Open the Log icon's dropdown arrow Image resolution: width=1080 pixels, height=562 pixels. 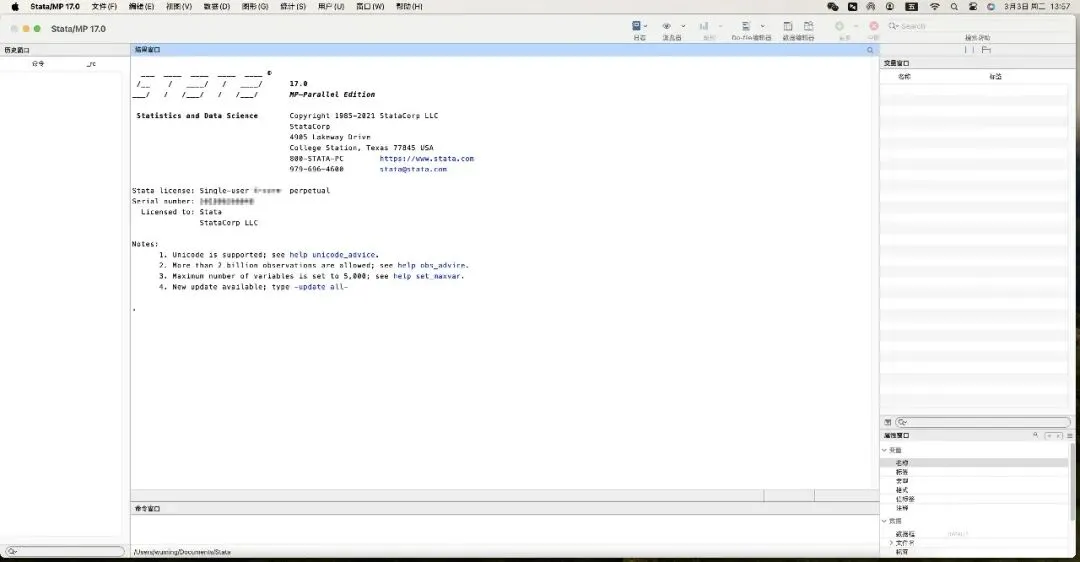(645, 26)
